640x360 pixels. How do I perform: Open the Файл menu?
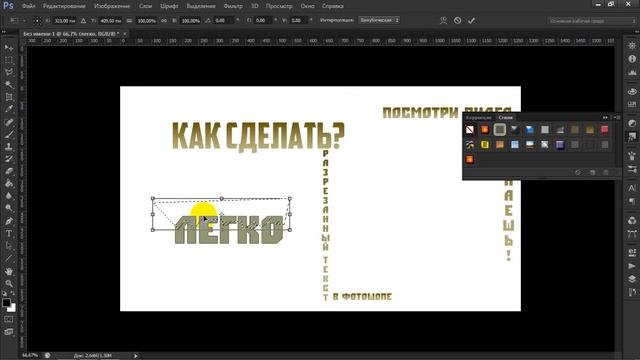[x=28, y=6]
